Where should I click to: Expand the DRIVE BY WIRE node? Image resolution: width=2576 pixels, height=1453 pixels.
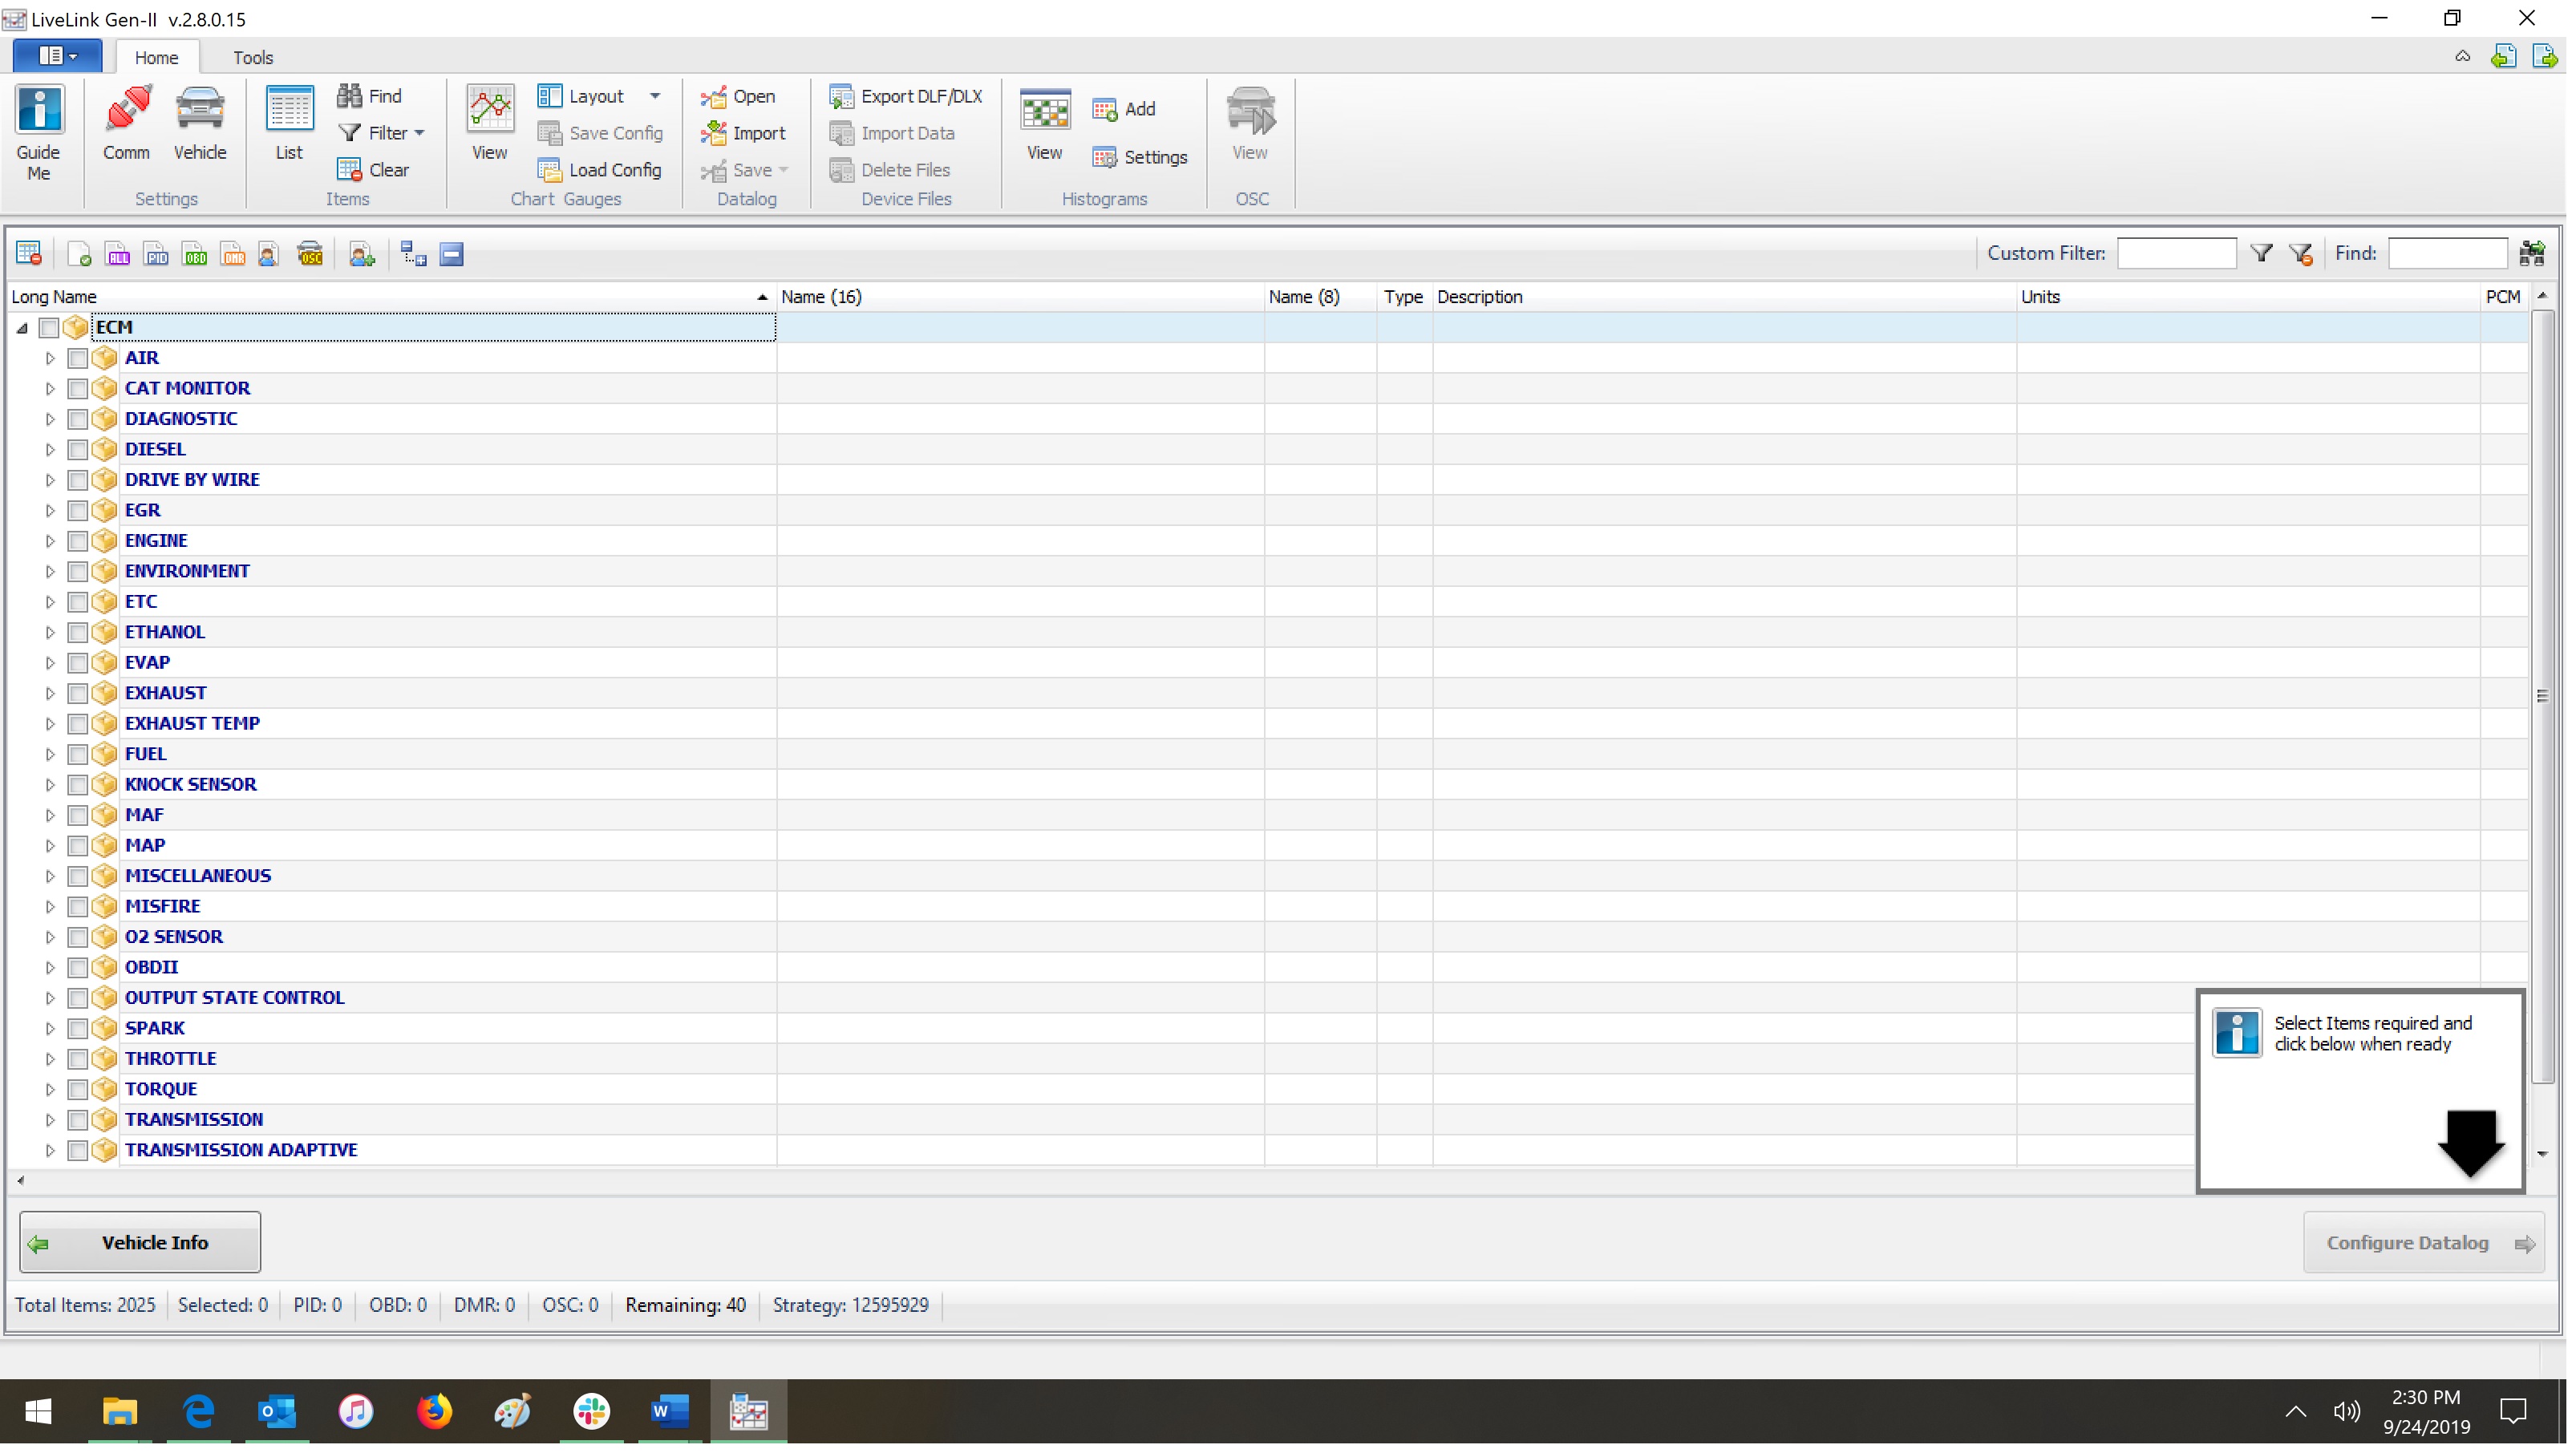[50, 480]
